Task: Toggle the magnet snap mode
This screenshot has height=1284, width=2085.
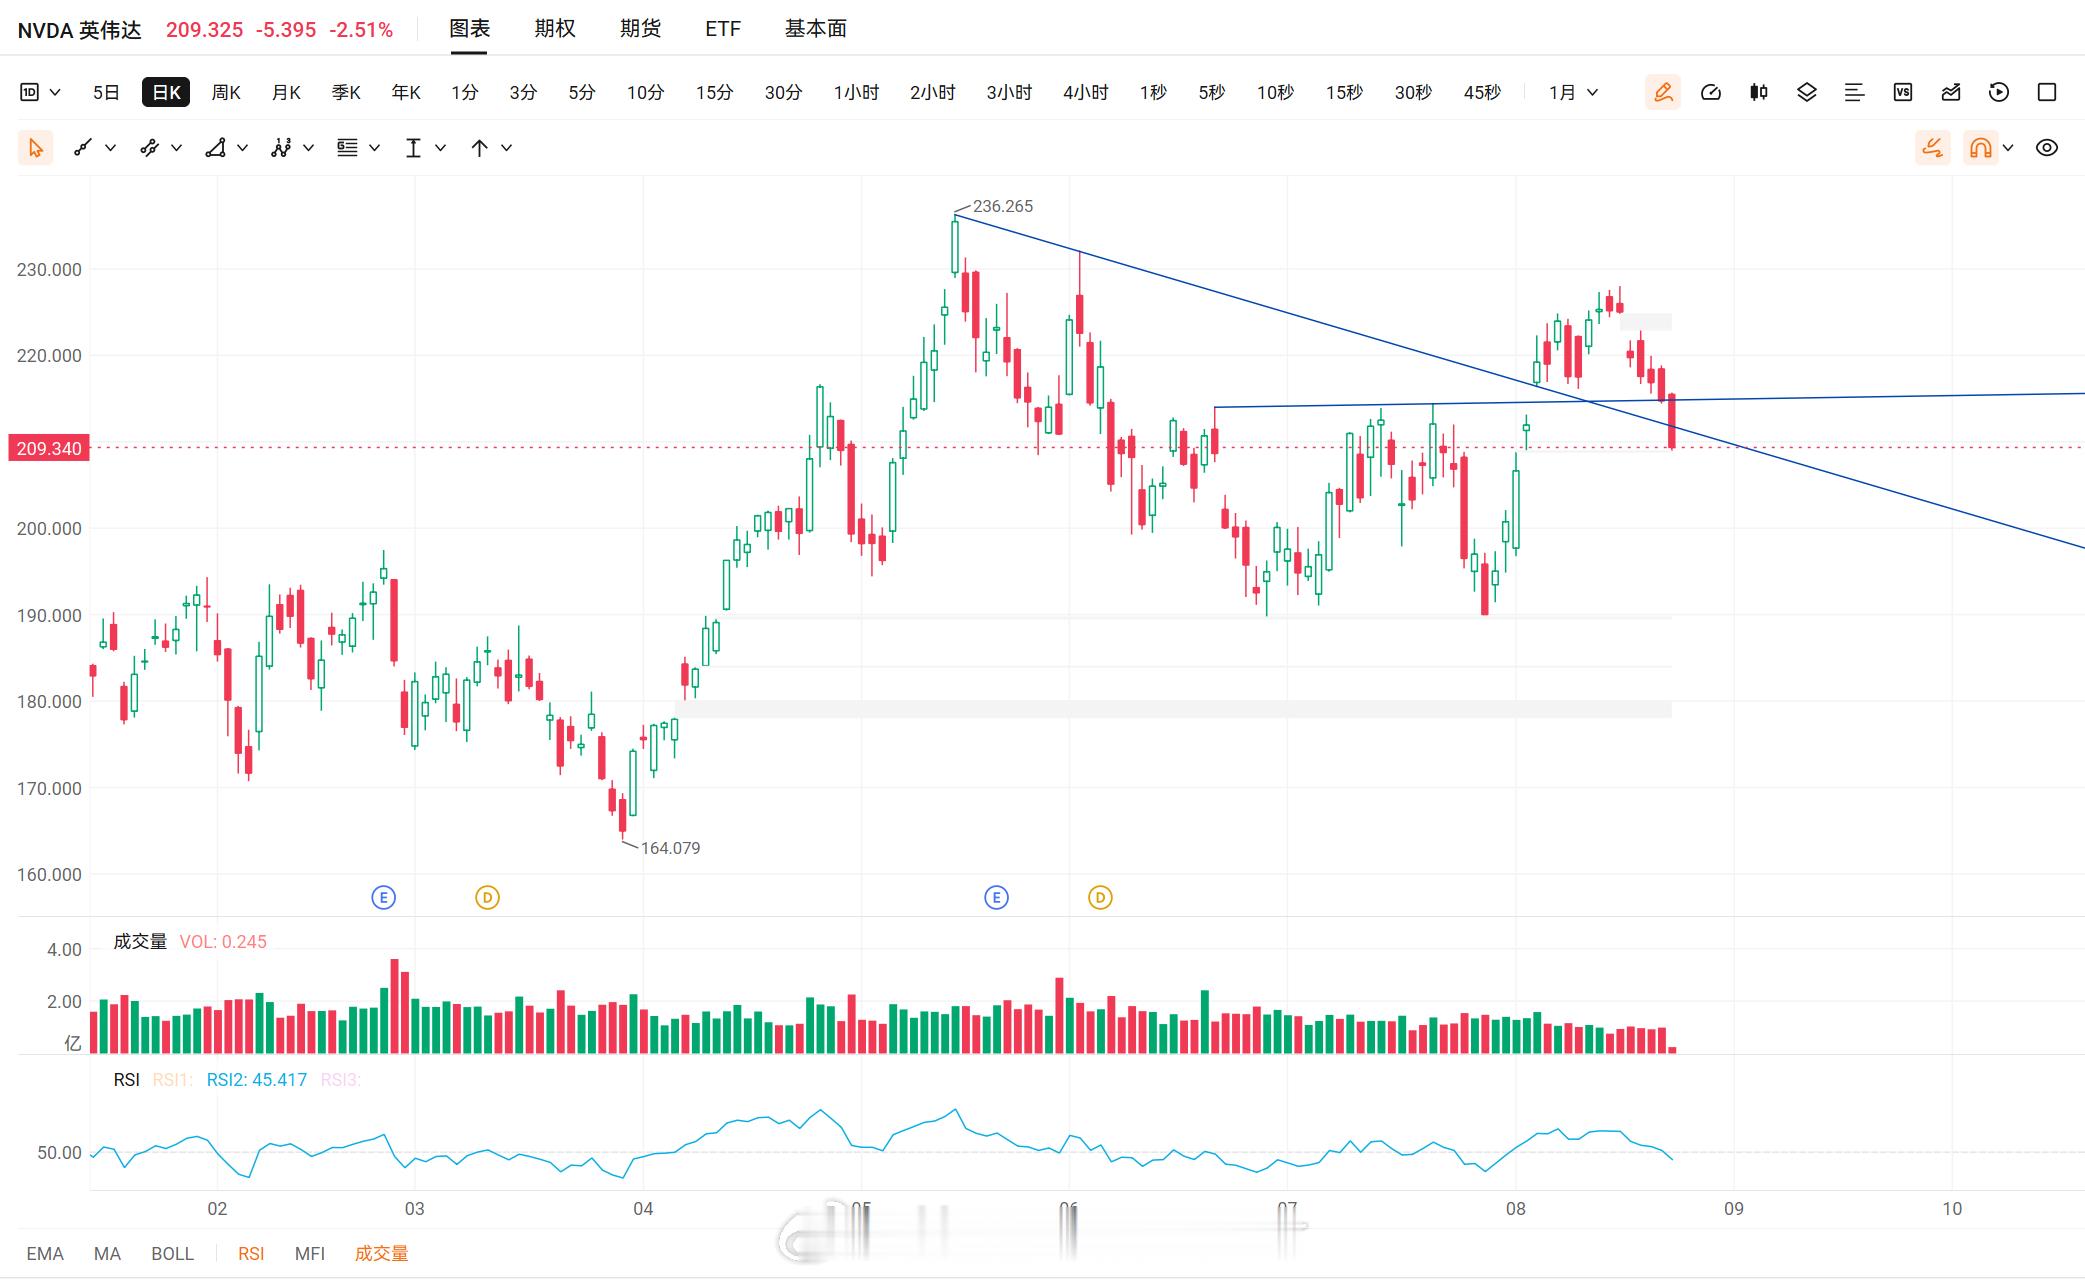Action: (1980, 148)
